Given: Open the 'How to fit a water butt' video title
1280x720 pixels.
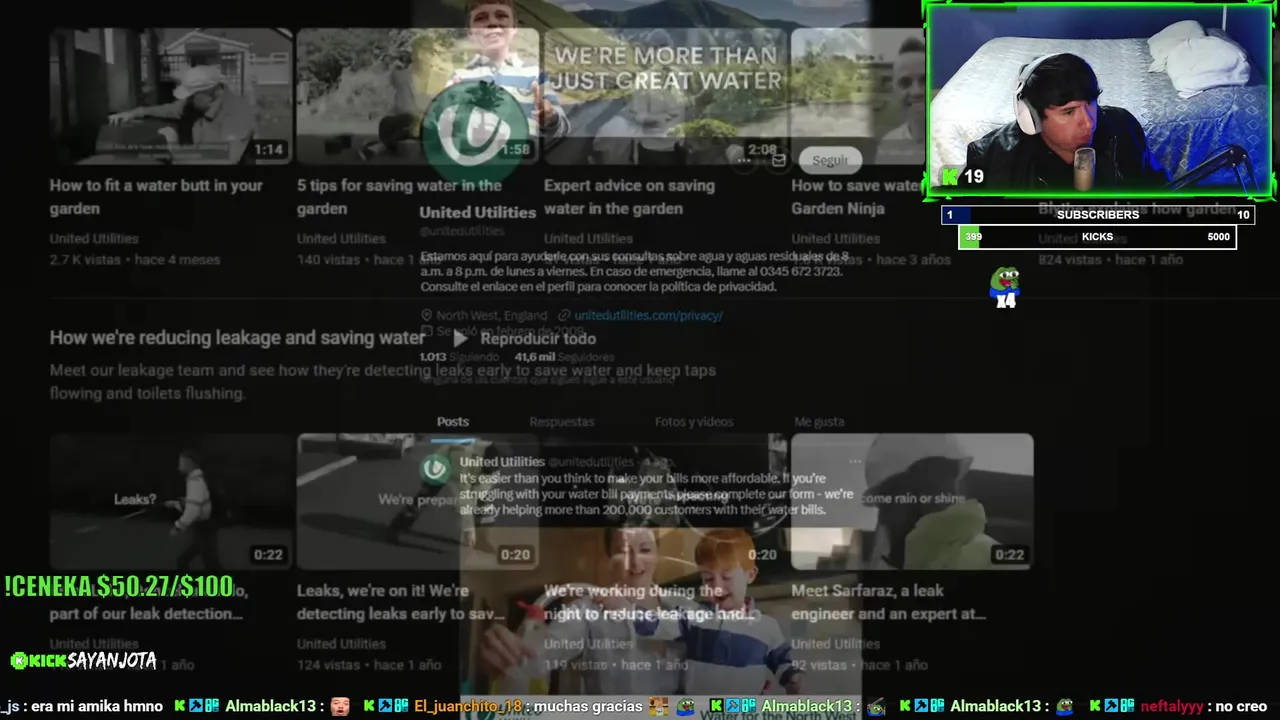Looking at the screenshot, I should point(156,197).
